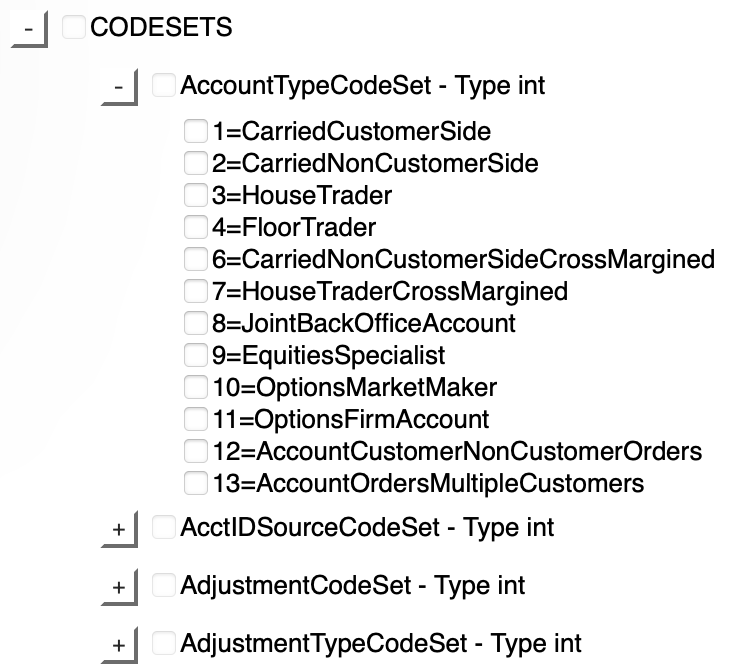Collapse the AccountTypeCodeSet node

[120, 88]
